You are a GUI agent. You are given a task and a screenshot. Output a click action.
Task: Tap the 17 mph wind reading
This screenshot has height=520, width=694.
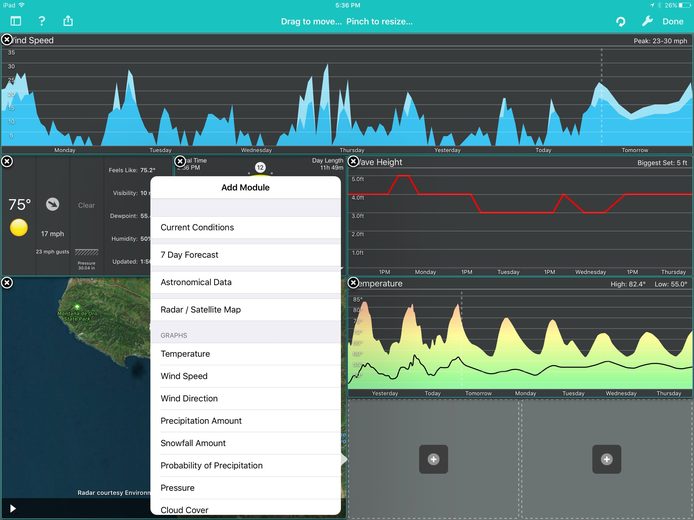[x=53, y=234]
